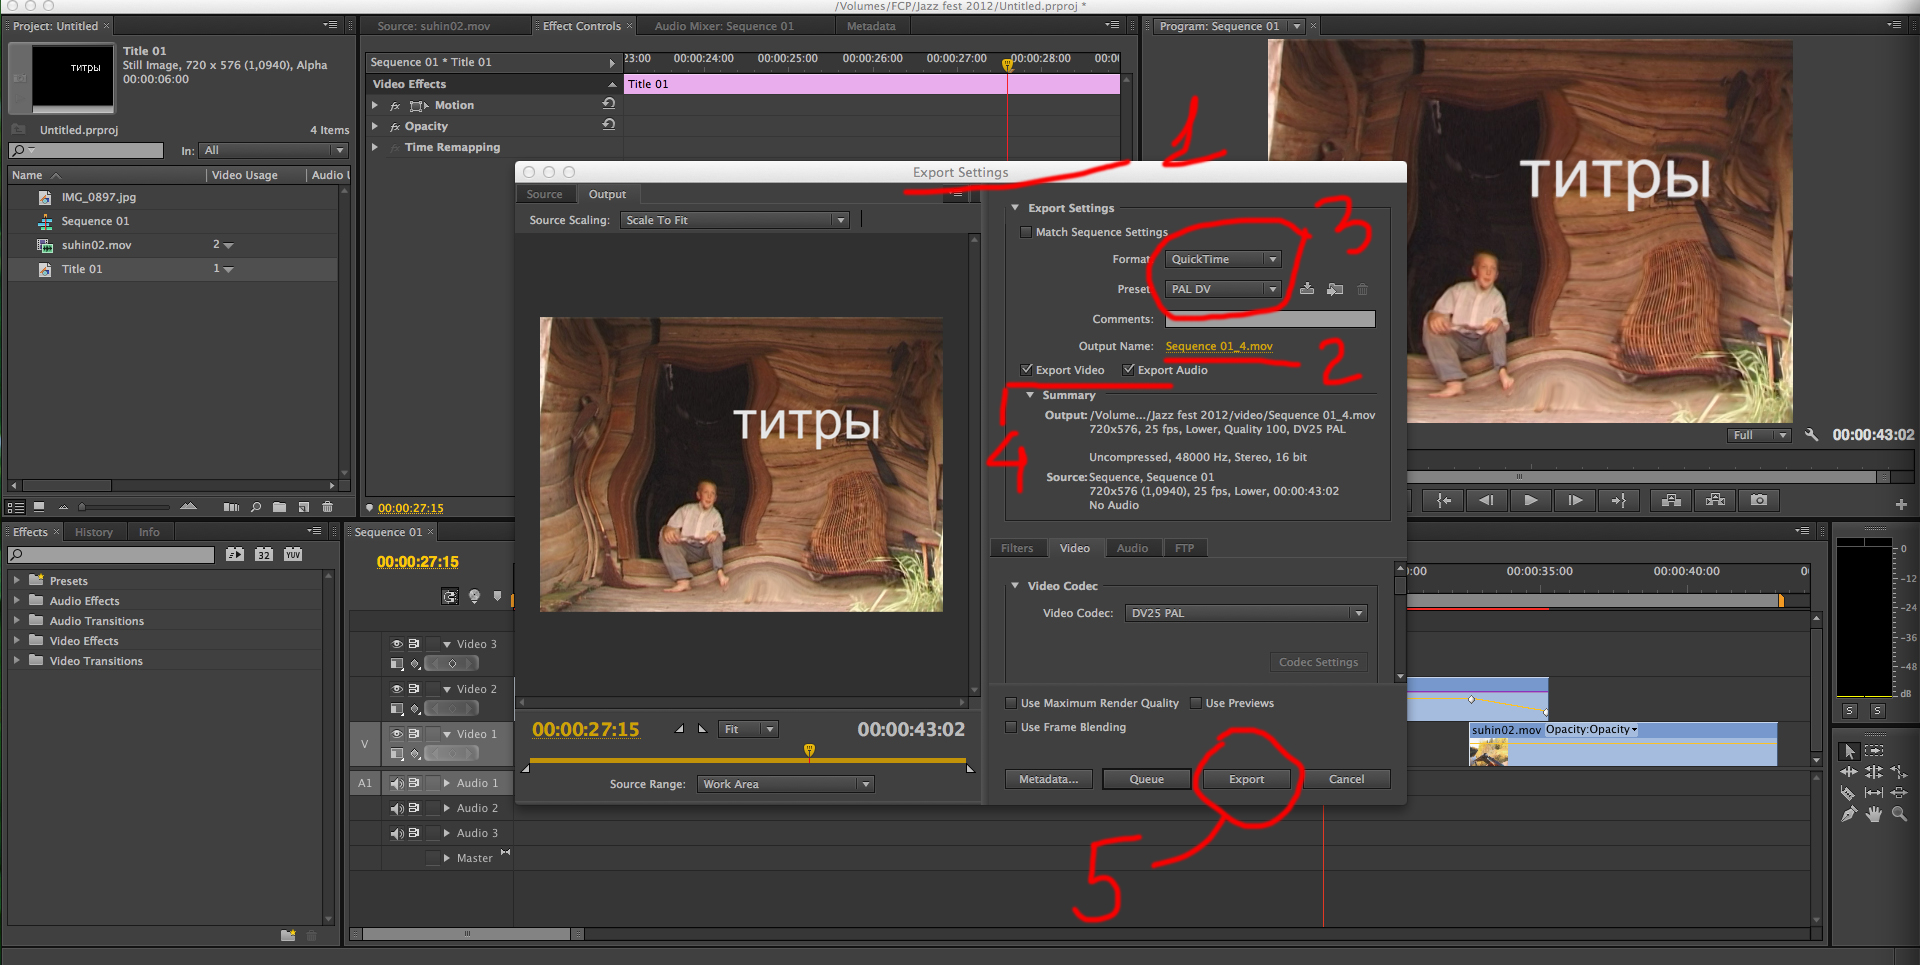
Task: Open the Fit zoom level dropdown
Action: (748, 729)
